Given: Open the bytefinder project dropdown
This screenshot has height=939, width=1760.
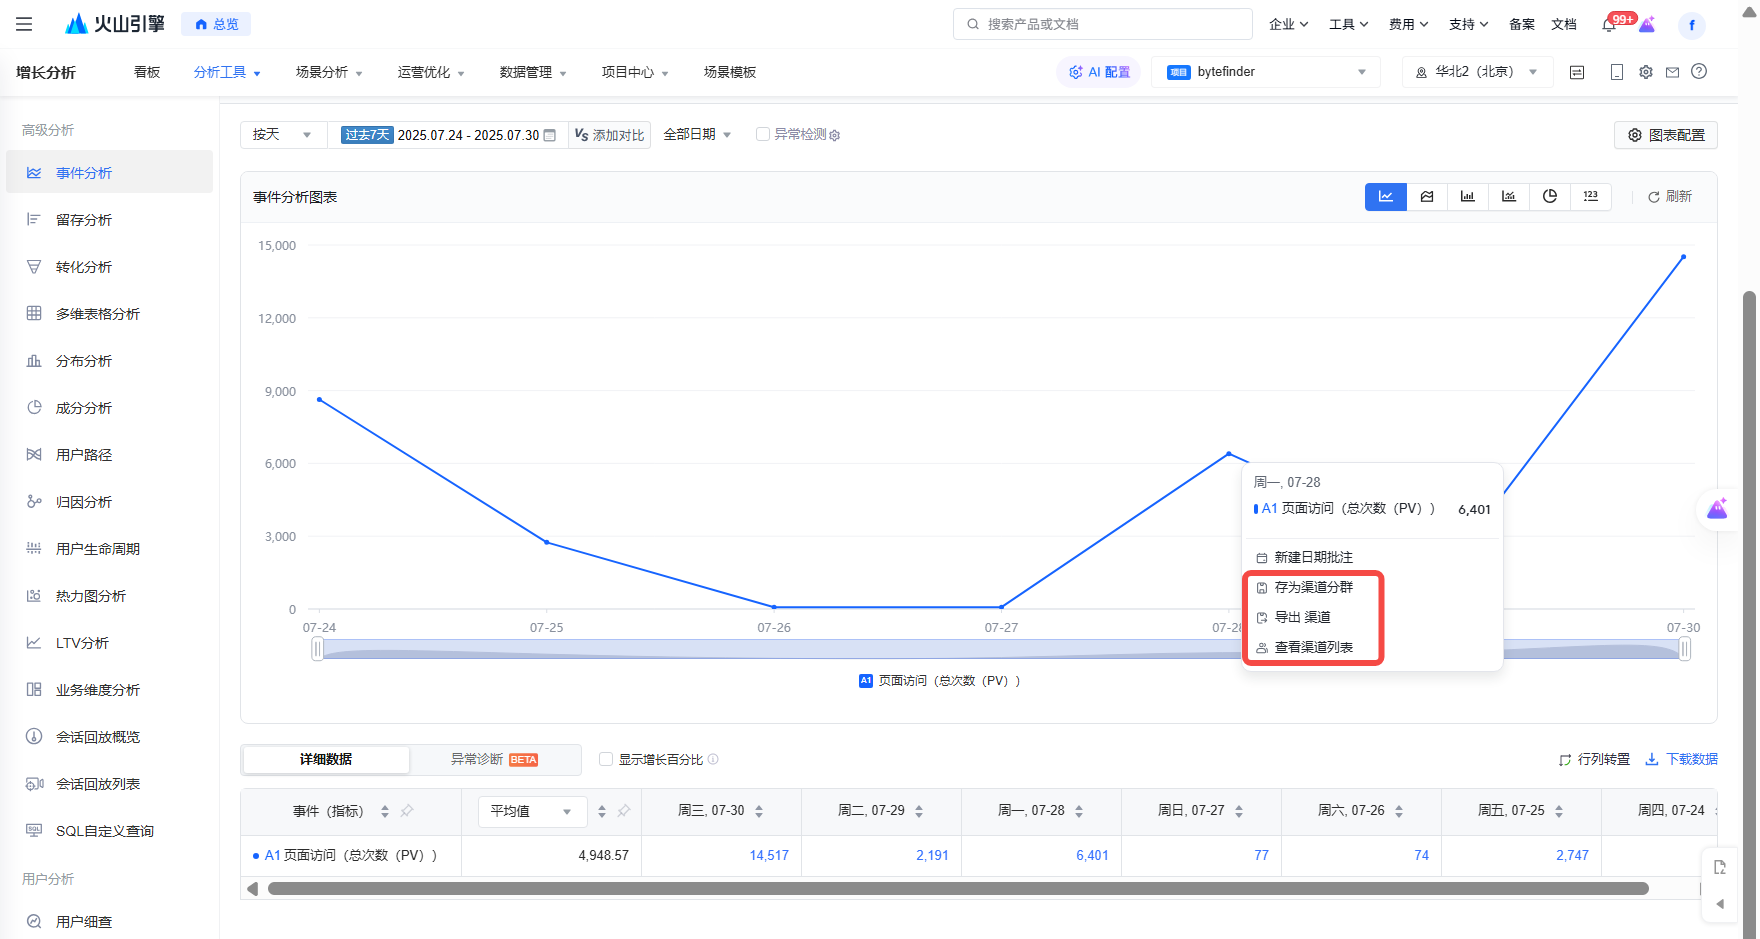Looking at the screenshot, I should 1266,72.
